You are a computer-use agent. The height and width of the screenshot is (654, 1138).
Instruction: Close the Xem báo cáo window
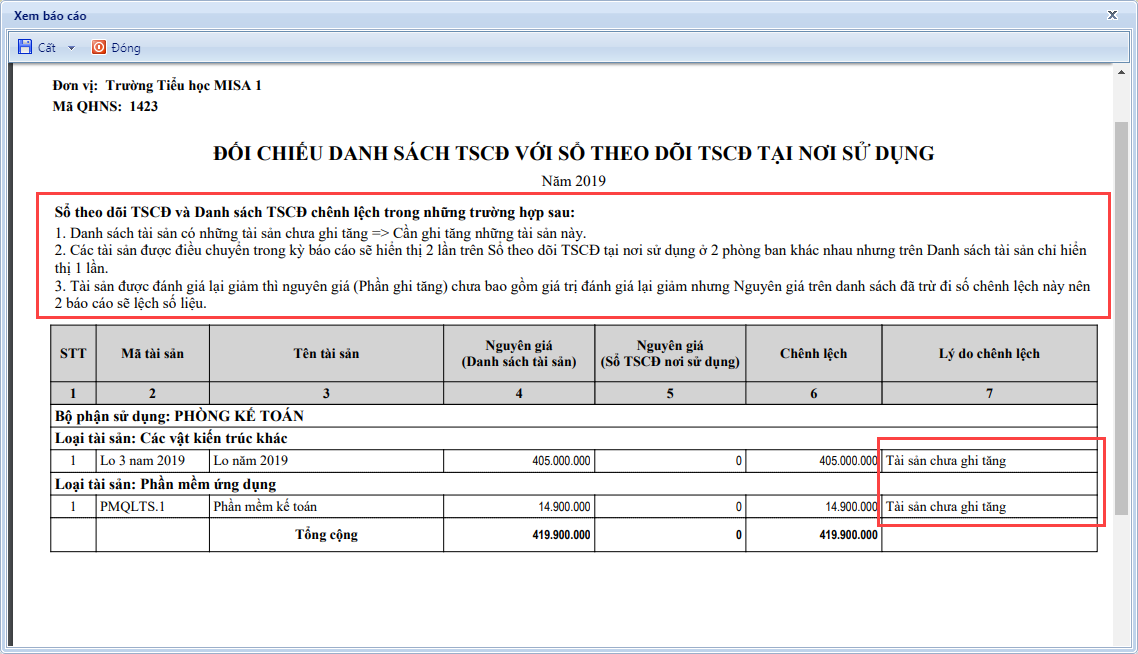(x=1112, y=15)
